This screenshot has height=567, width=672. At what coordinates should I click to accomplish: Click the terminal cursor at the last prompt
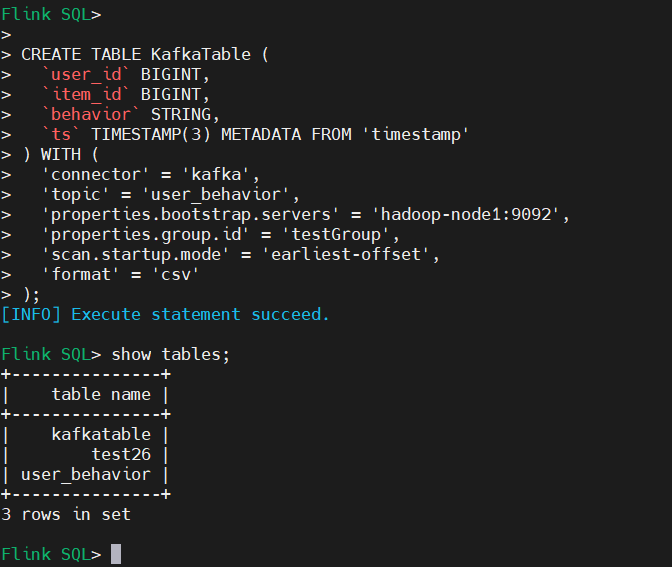point(116,554)
